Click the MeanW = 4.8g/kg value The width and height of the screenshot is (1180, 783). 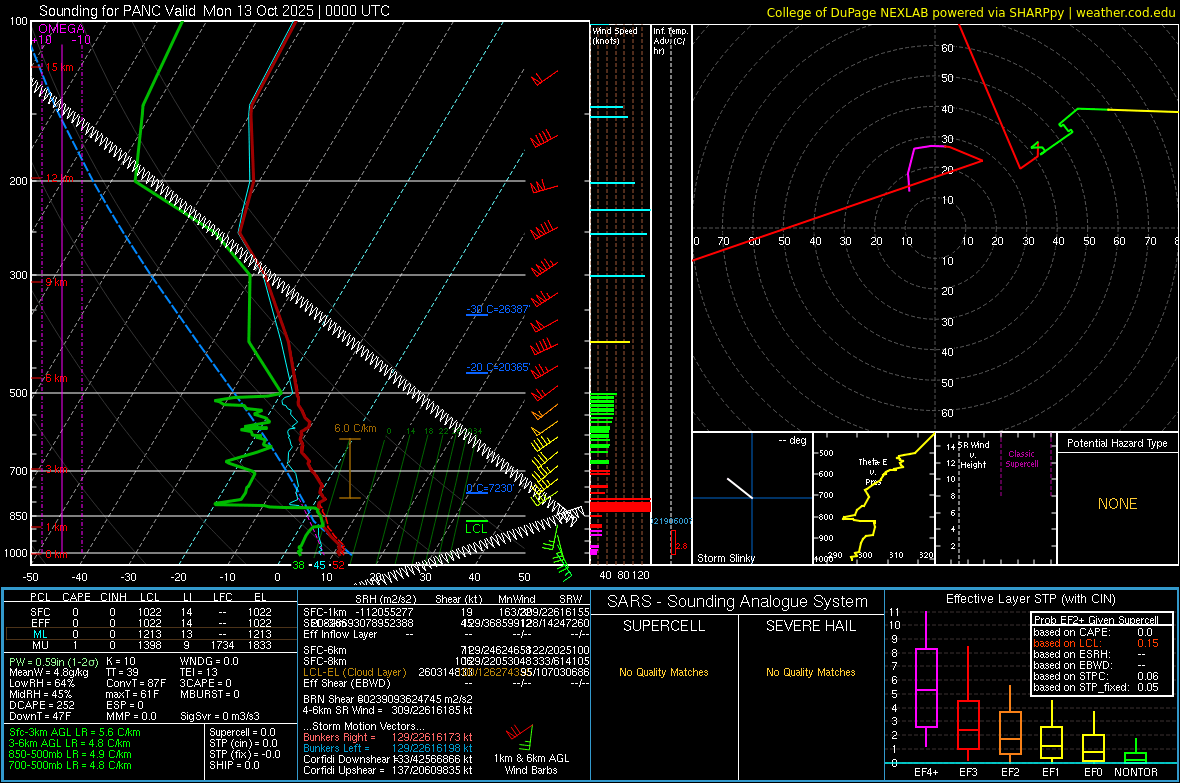49,672
